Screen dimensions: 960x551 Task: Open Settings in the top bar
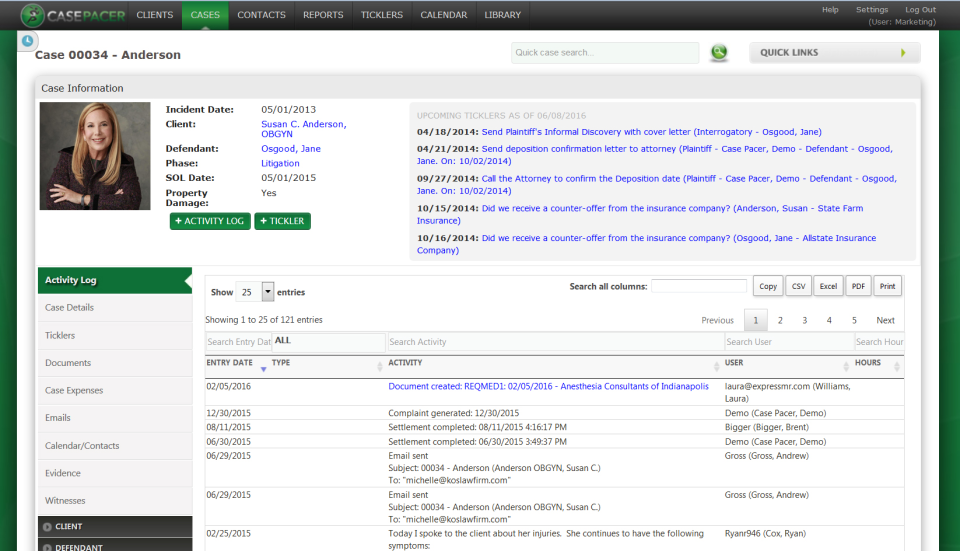point(872,10)
